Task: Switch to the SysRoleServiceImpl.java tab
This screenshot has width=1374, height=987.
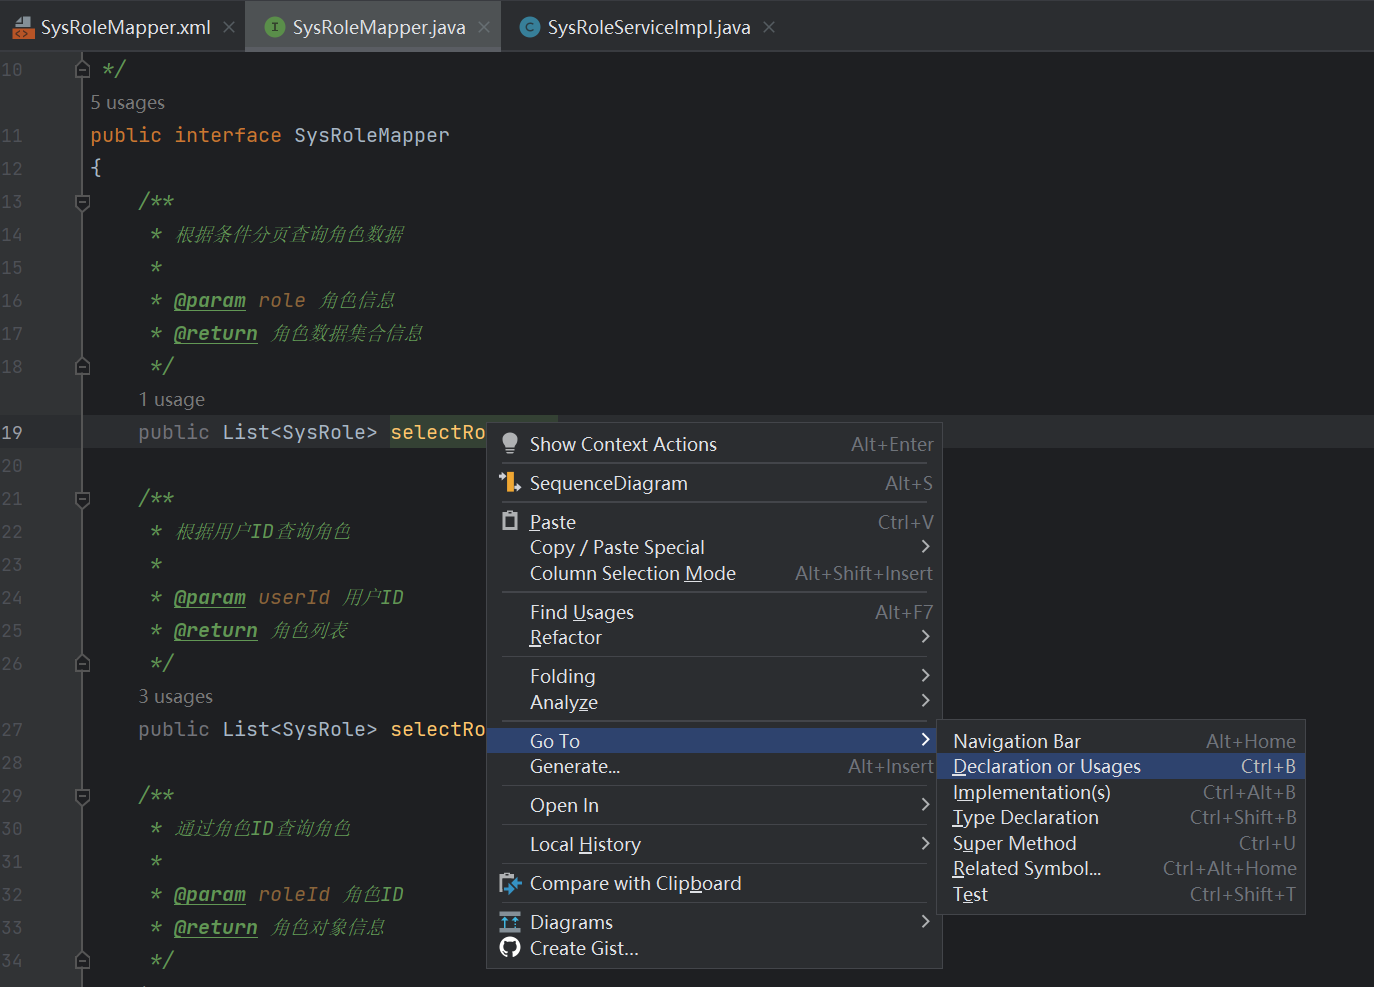Action: (648, 27)
